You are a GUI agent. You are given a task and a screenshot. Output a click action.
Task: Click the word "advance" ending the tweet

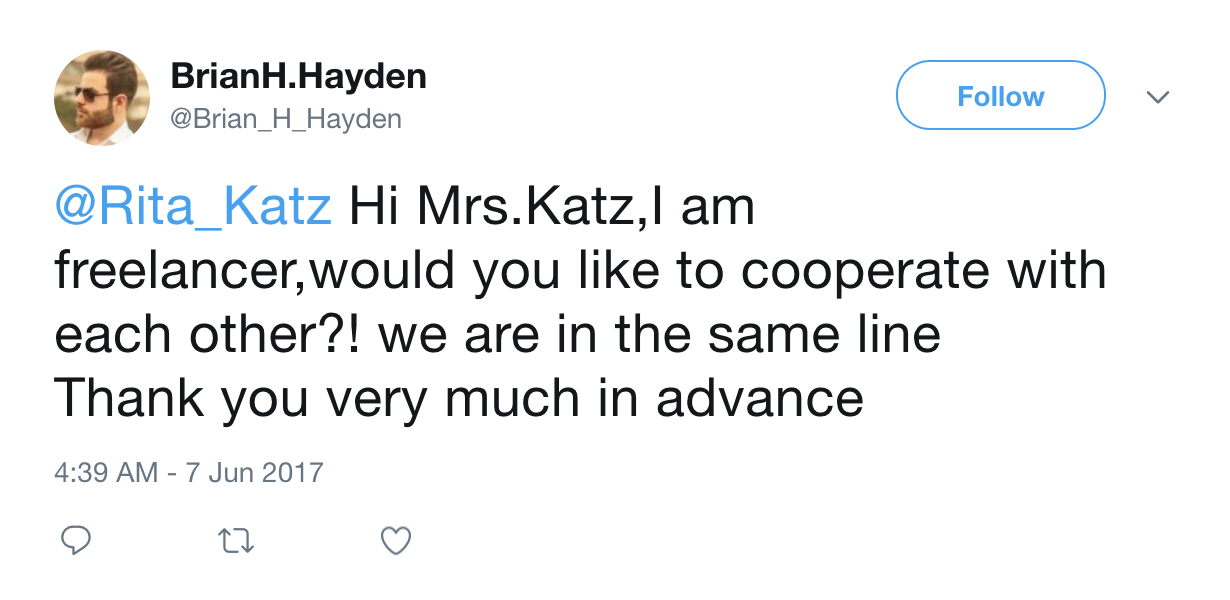coord(760,400)
